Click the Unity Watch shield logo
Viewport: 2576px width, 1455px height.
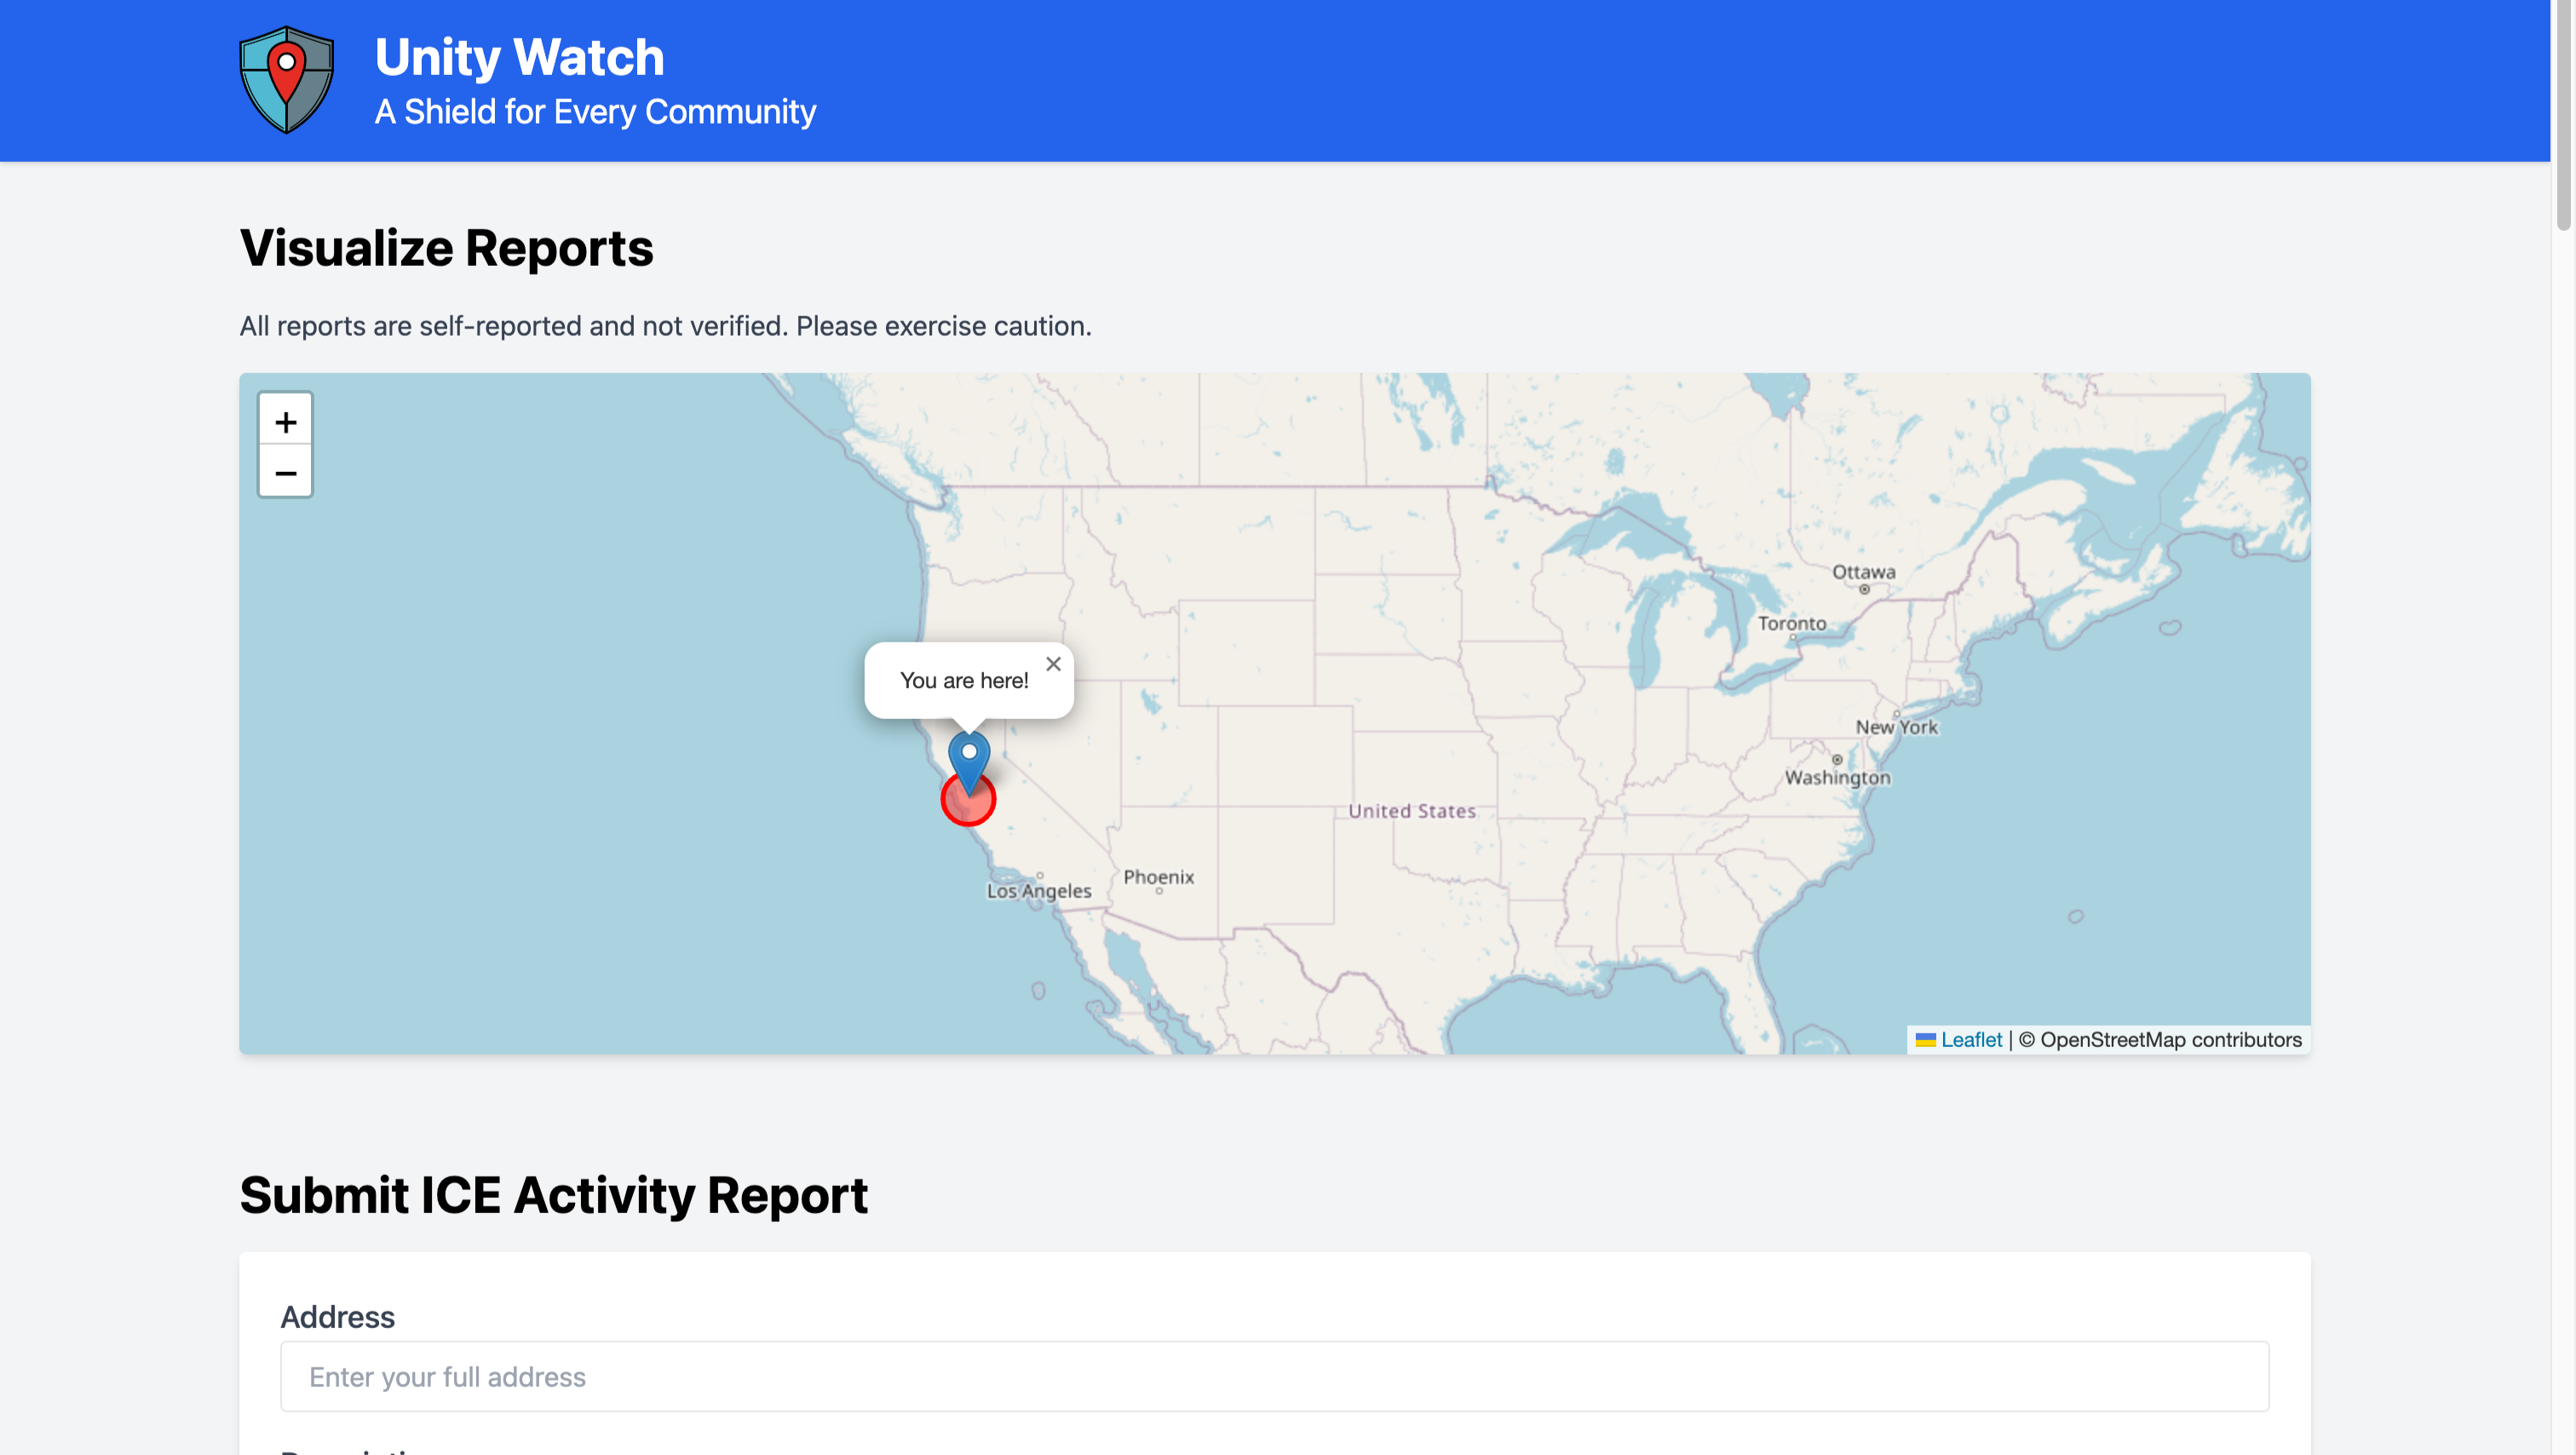coord(286,80)
